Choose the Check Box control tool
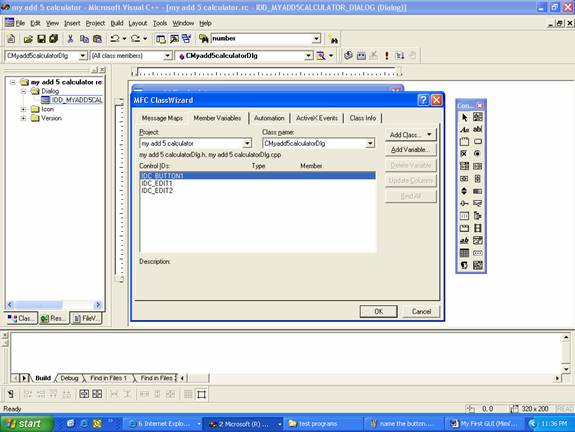575x432 pixels. pyautogui.click(x=465, y=154)
